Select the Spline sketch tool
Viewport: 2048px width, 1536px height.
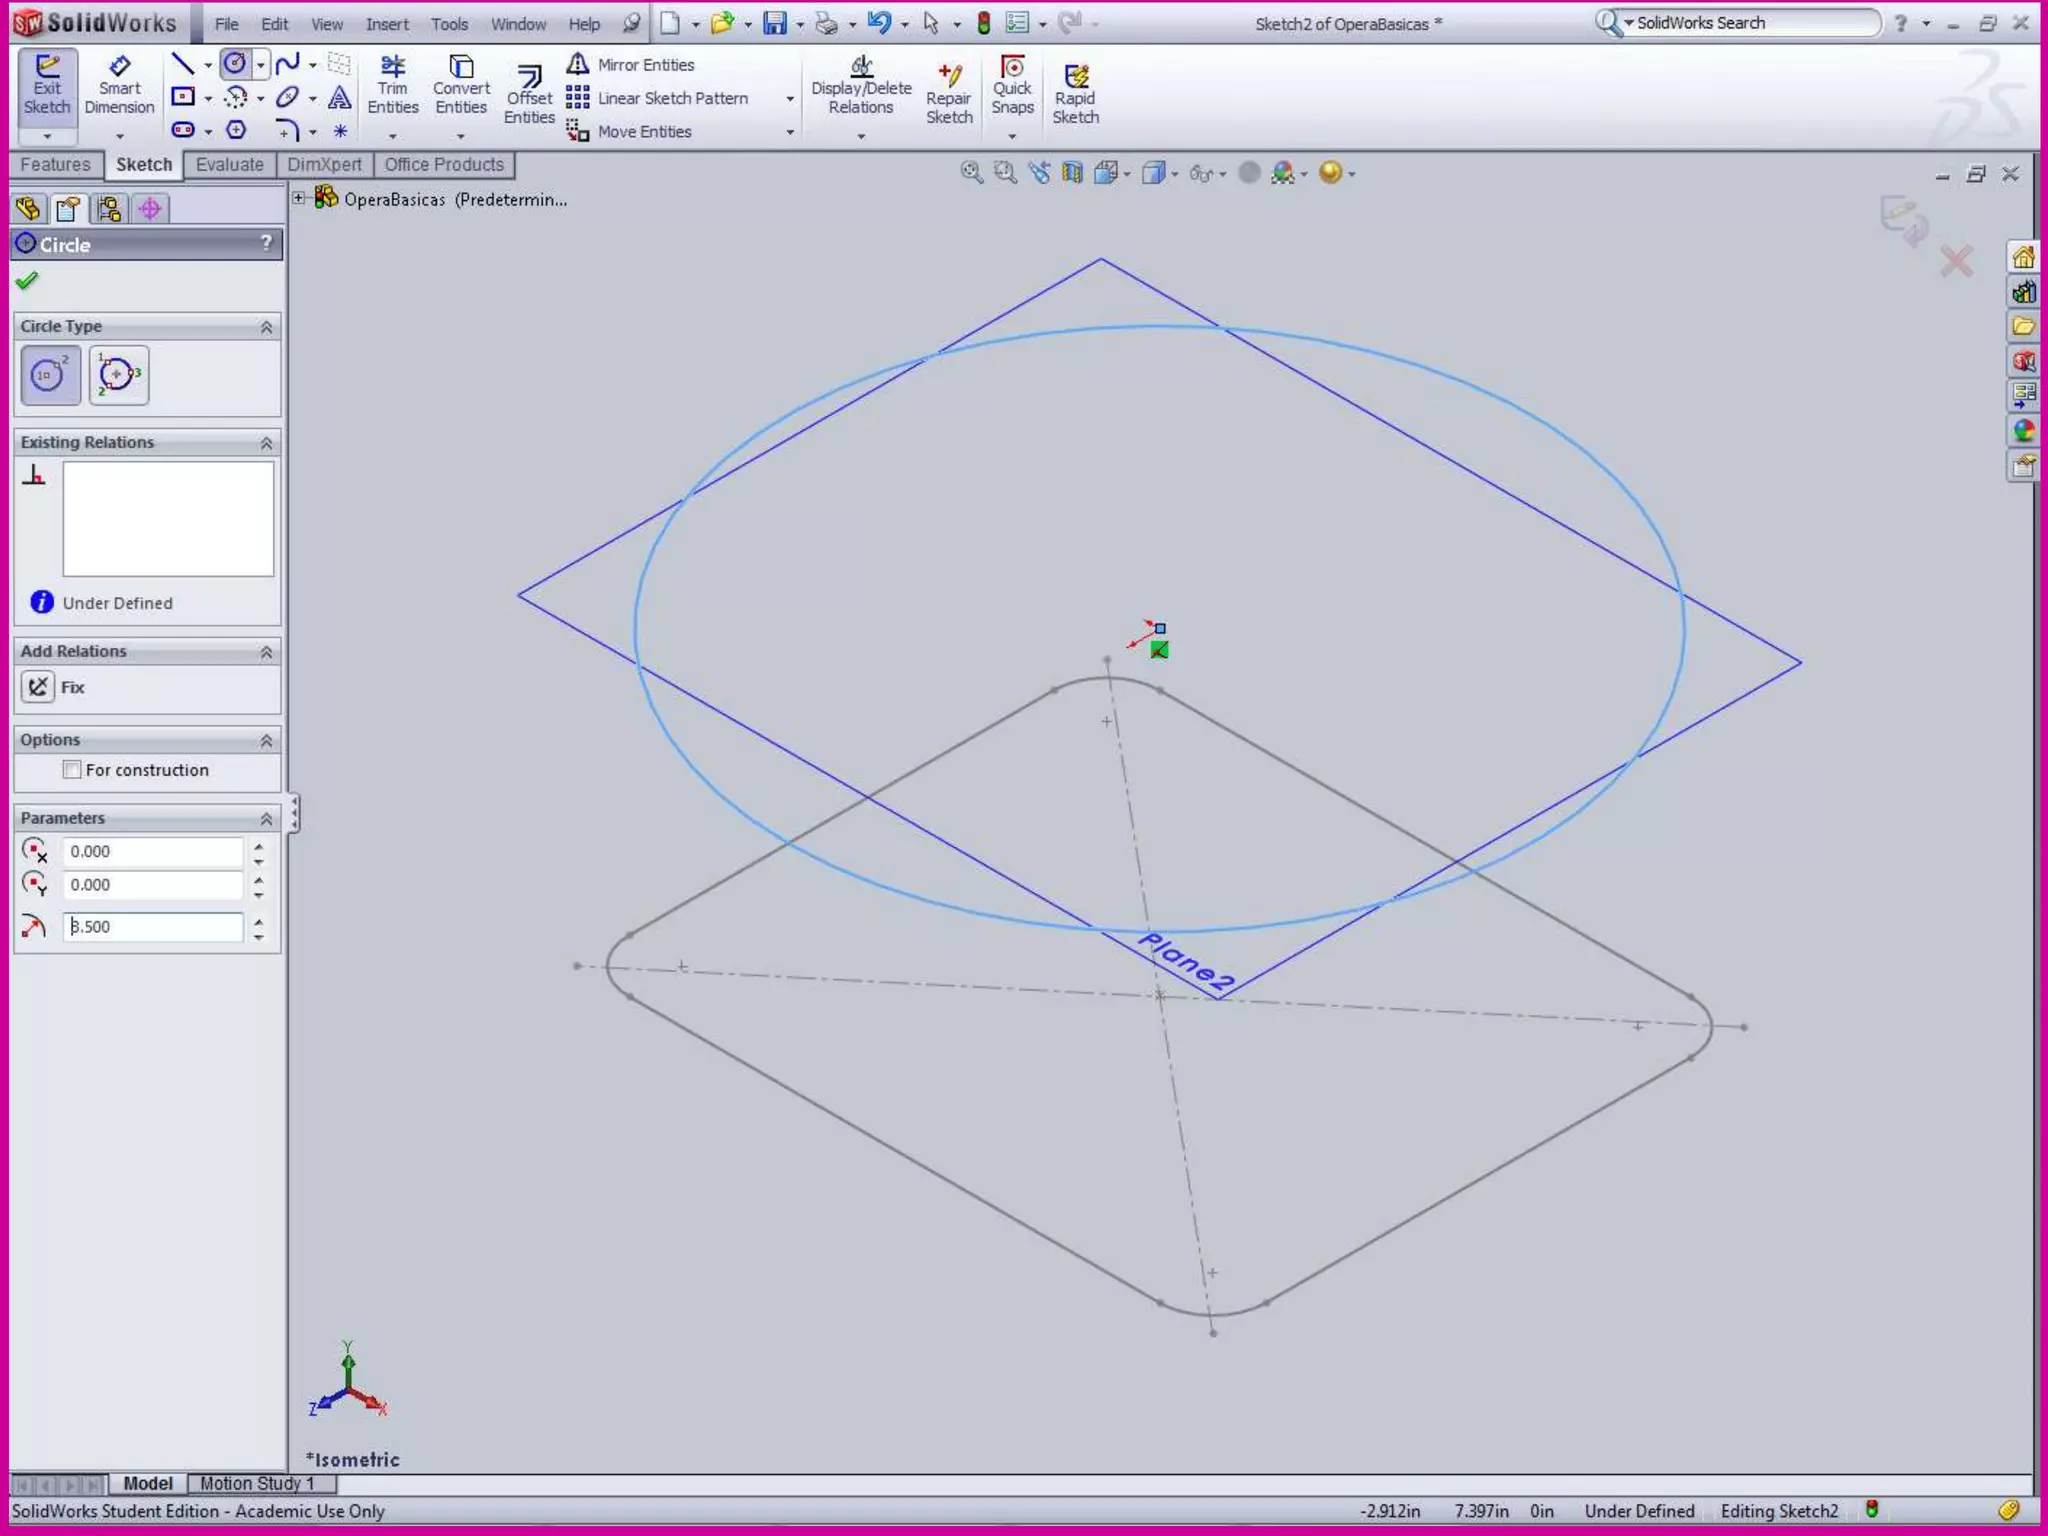pos(288,65)
